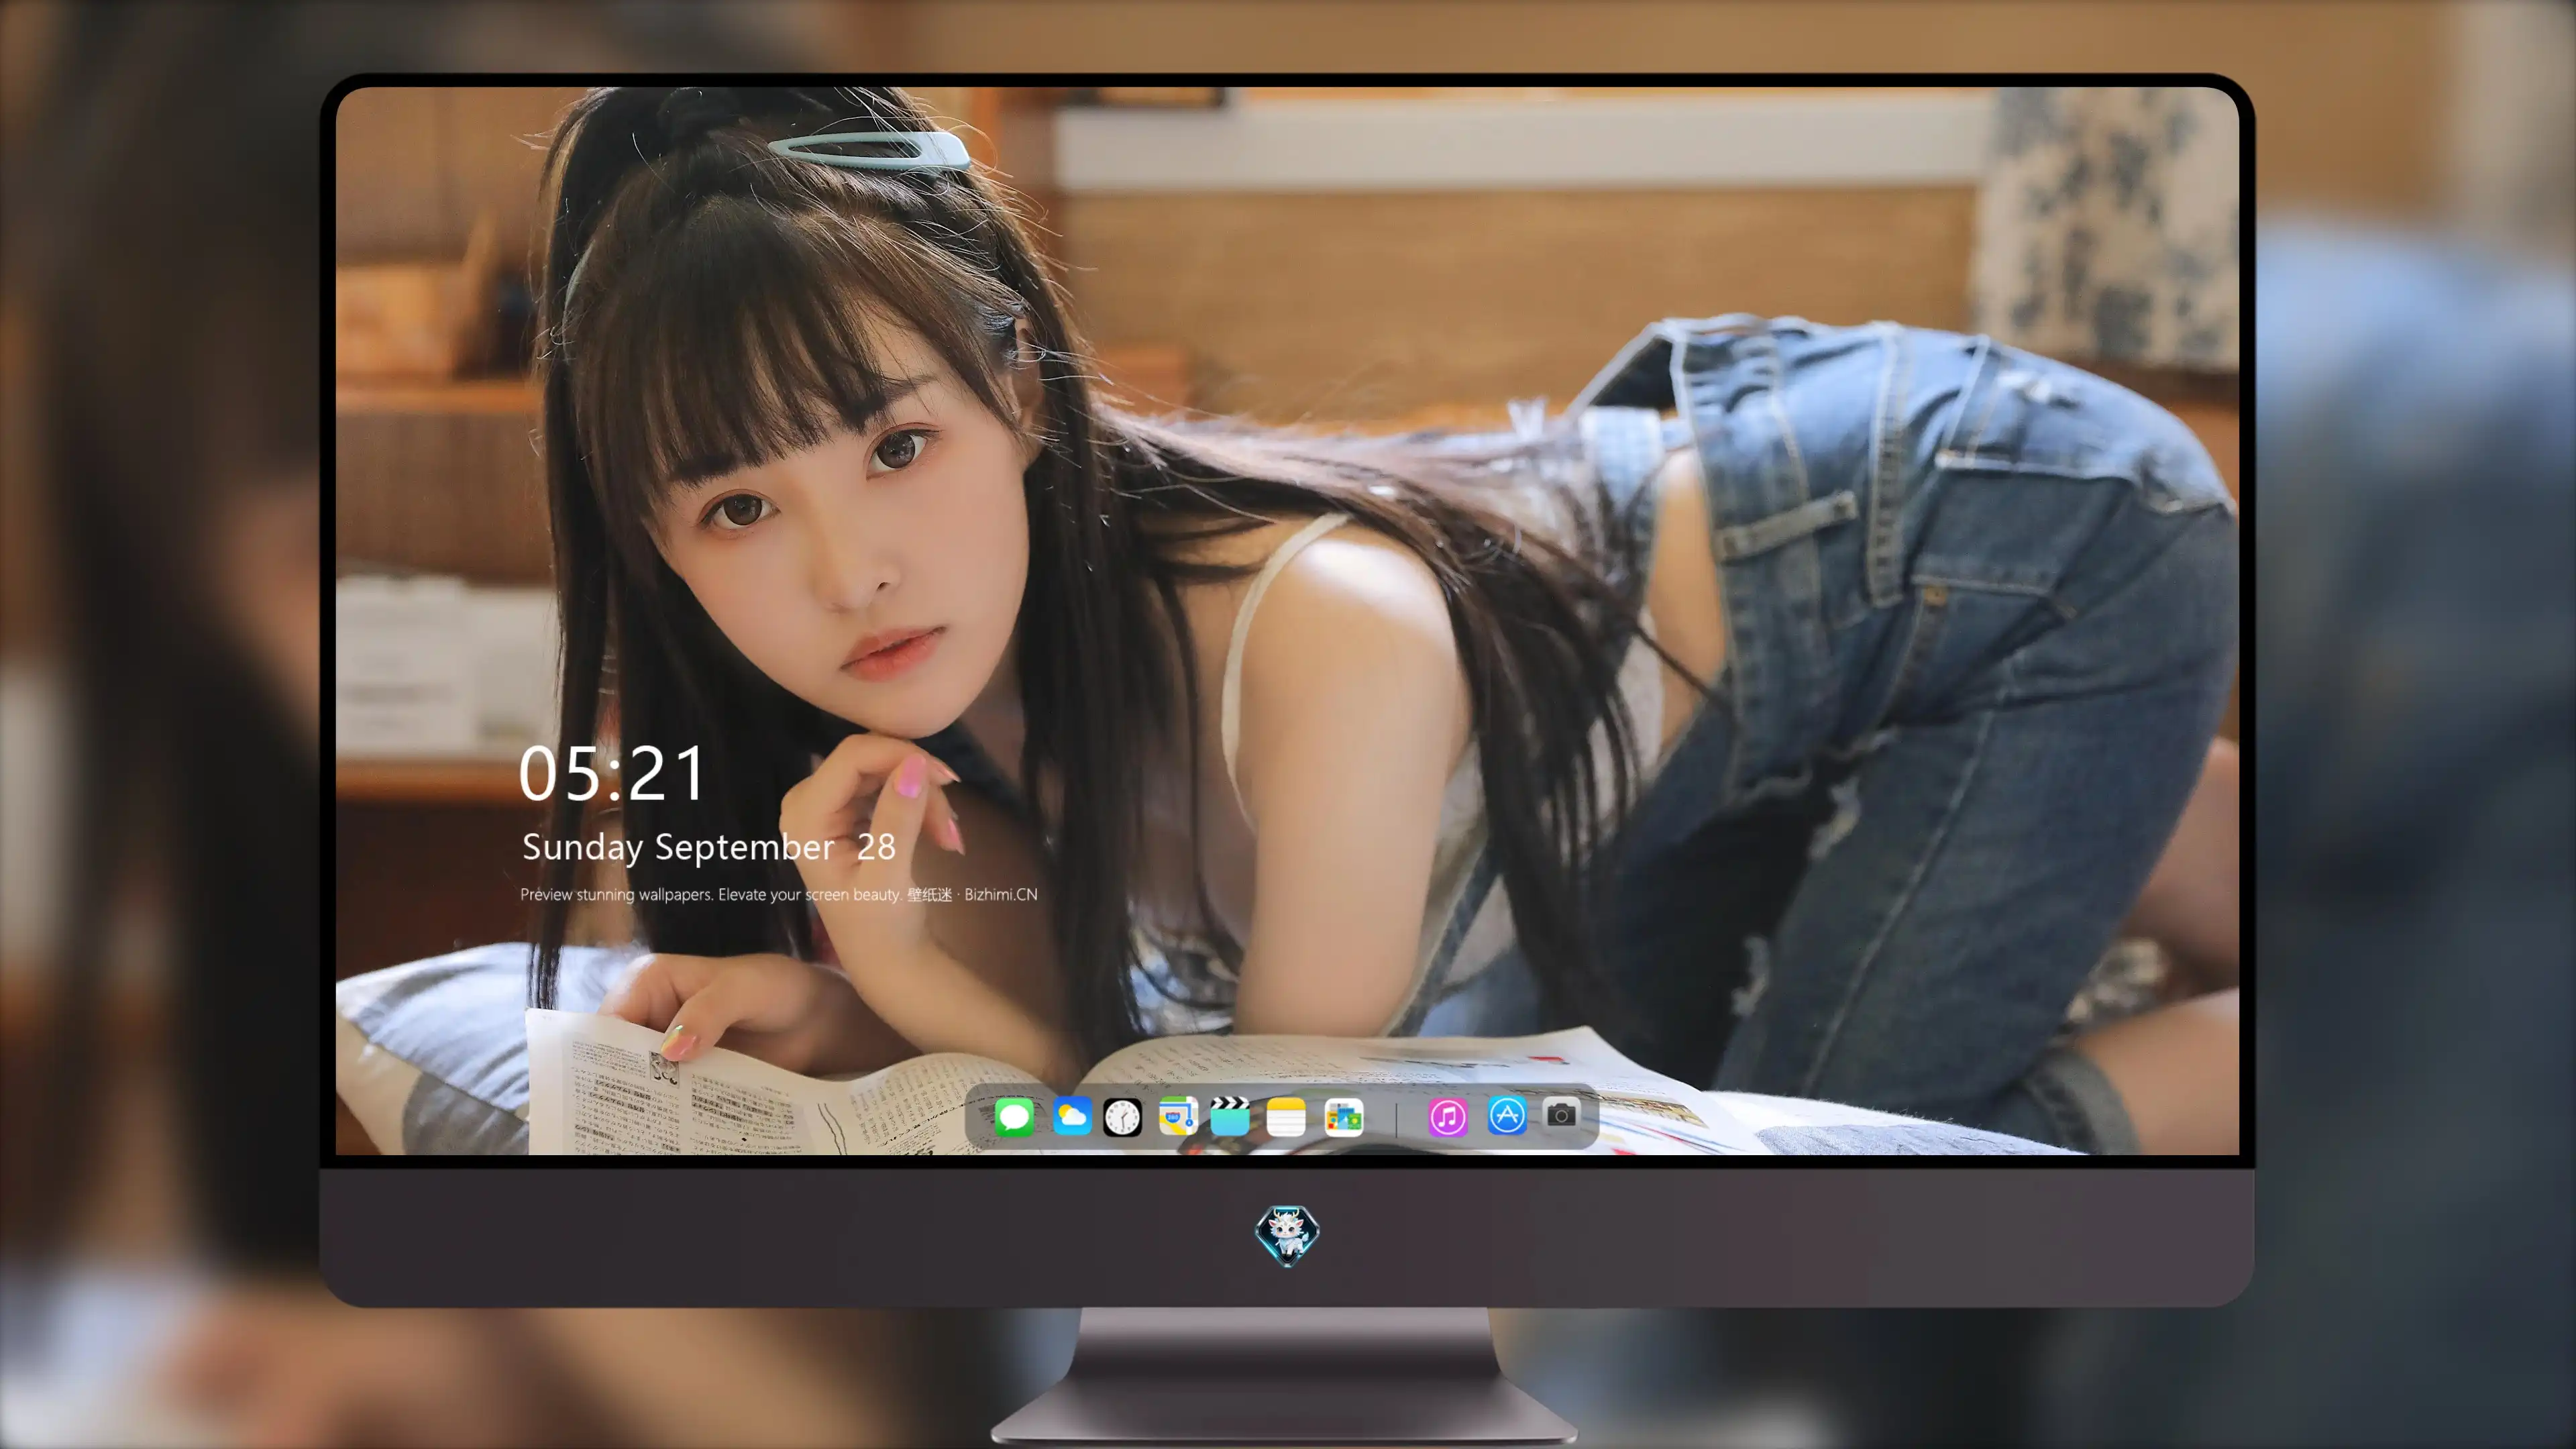
Task: Click the dragon logo on monitor chin
Action: [x=1287, y=1235]
